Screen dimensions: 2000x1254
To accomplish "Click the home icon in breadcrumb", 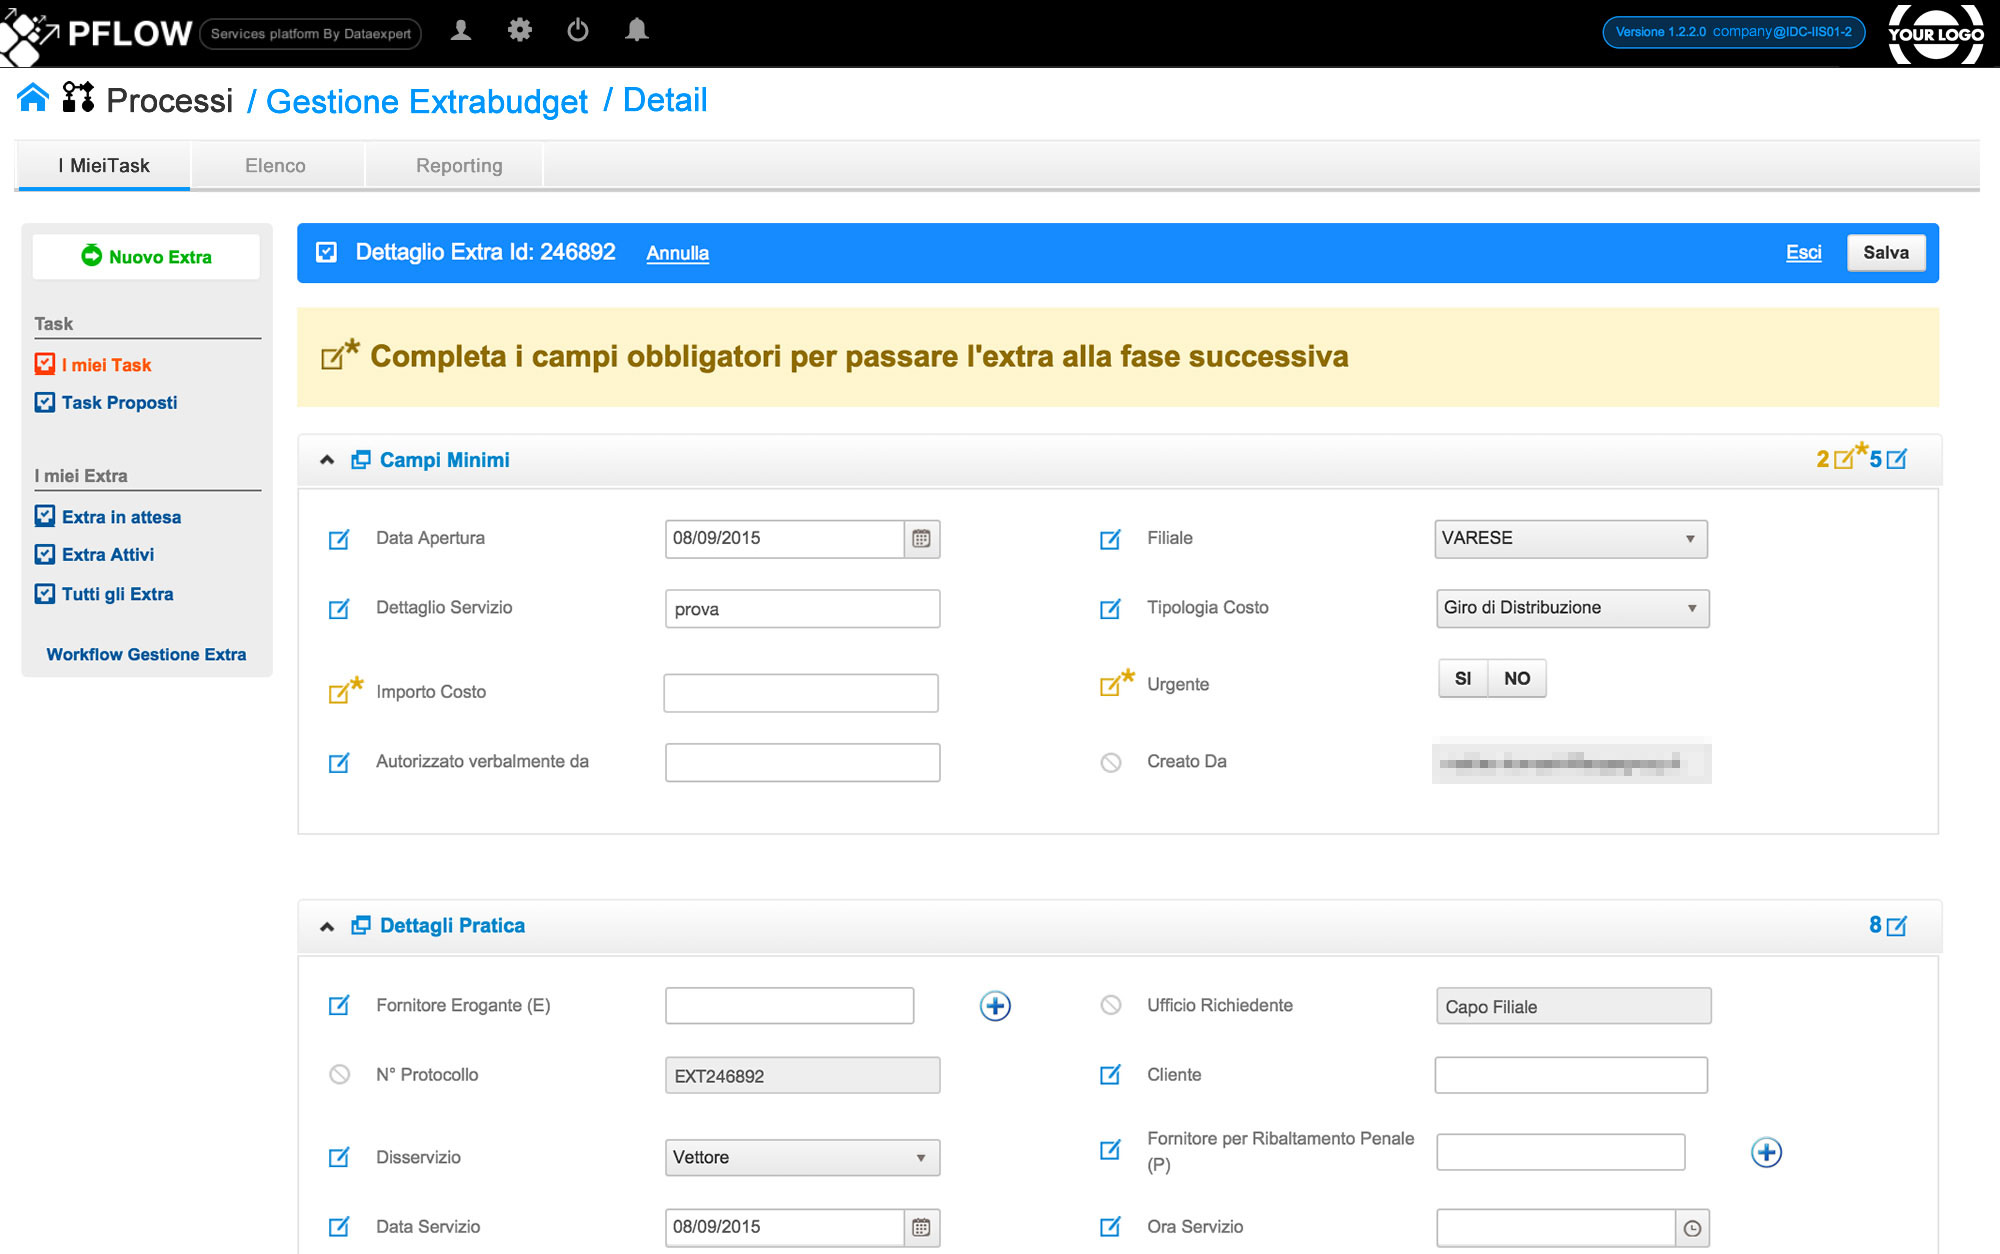I will tap(33, 98).
